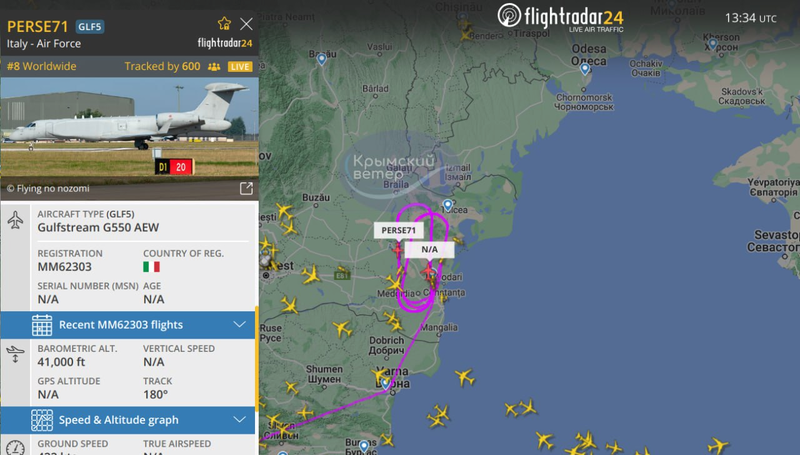Open the flightradar24 logo at top
This screenshot has height=455, width=800.
click(x=560, y=17)
